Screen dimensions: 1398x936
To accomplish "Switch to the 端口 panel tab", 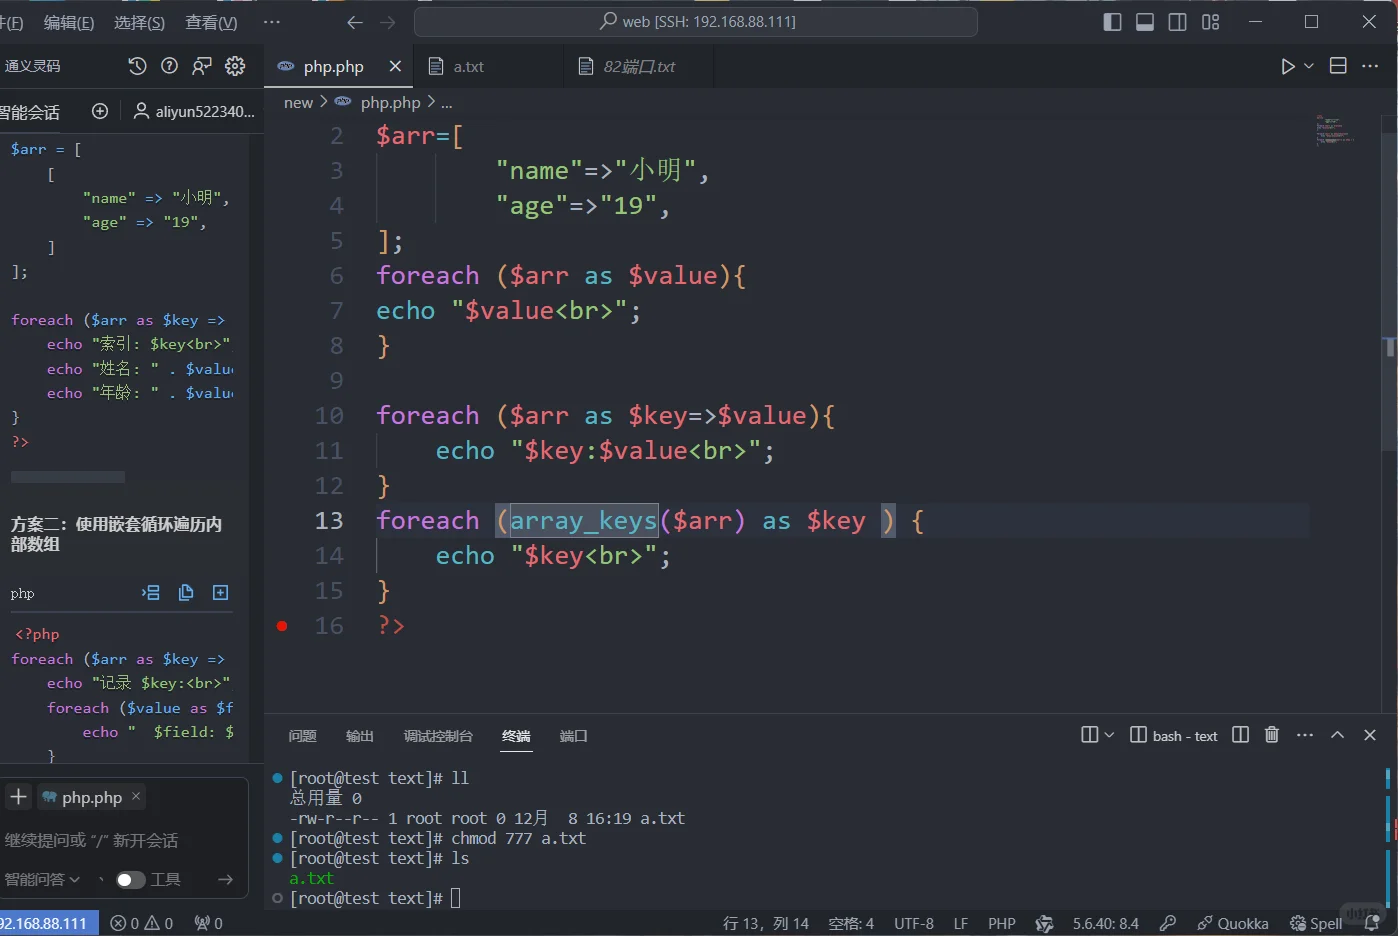I will click(574, 736).
